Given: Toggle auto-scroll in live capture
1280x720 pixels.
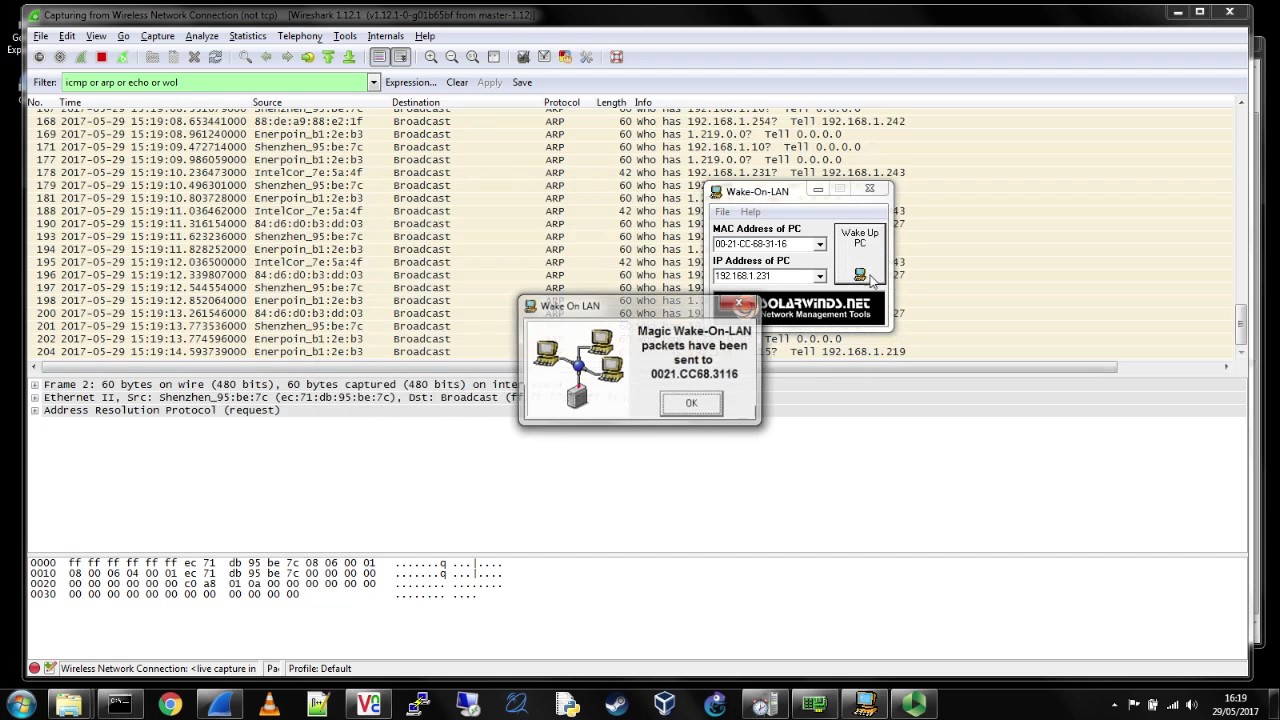Looking at the screenshot, I should 400,57.
